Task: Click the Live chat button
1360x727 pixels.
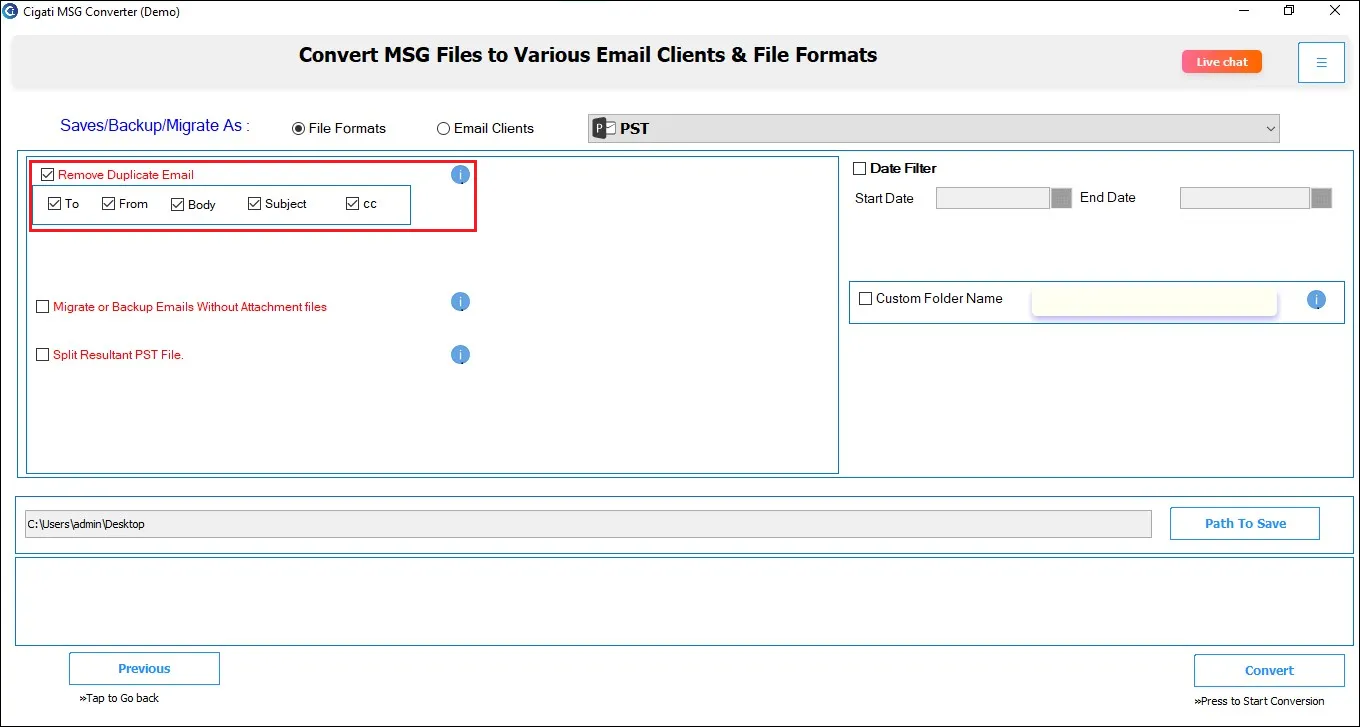Action: click(1222, 62)
